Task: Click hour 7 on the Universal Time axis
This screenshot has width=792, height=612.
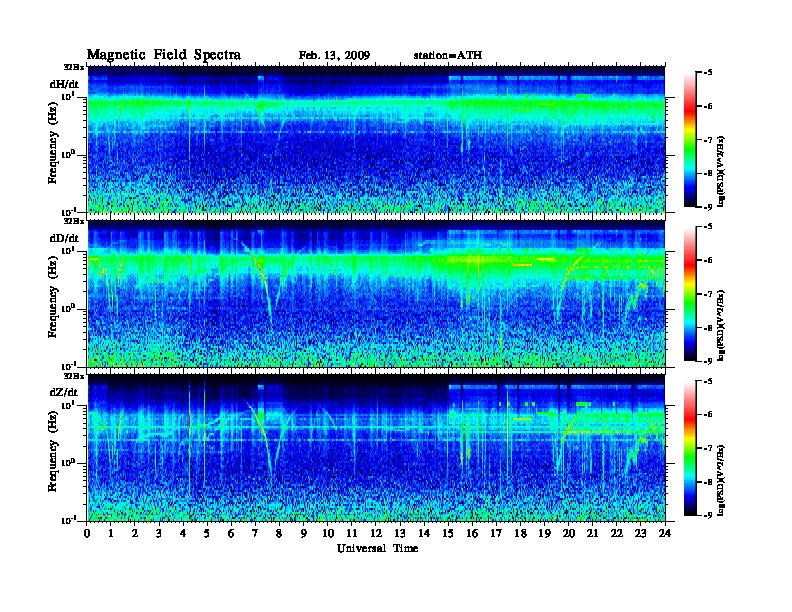Action: pos(255,533)
